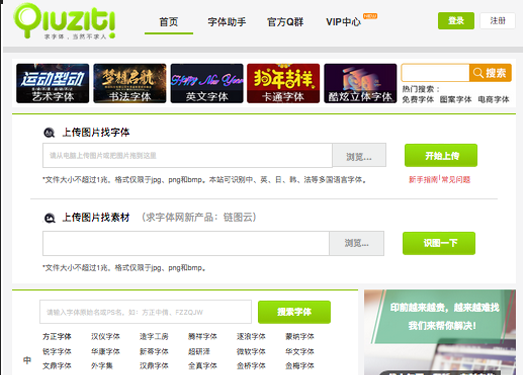This screenshot has height=375, width=523.
Task: Select hot search 电商字体
Action: (x=493, y=99)
